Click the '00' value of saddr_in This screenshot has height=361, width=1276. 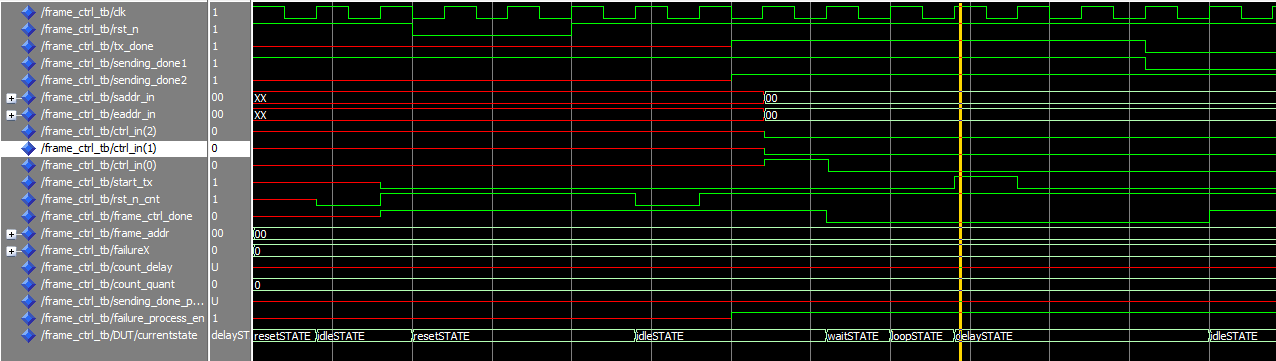click(218, 98)
